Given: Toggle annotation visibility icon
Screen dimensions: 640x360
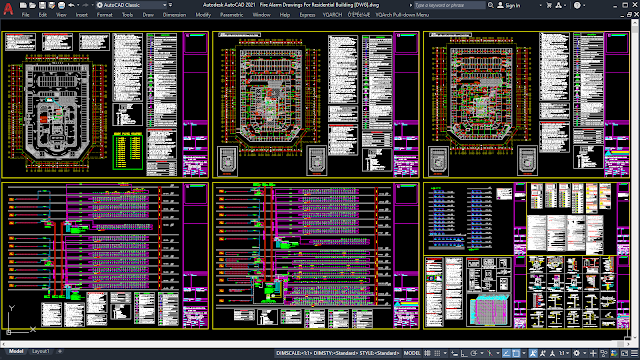Looking at the screenshot, I should (x=533, y=353).
